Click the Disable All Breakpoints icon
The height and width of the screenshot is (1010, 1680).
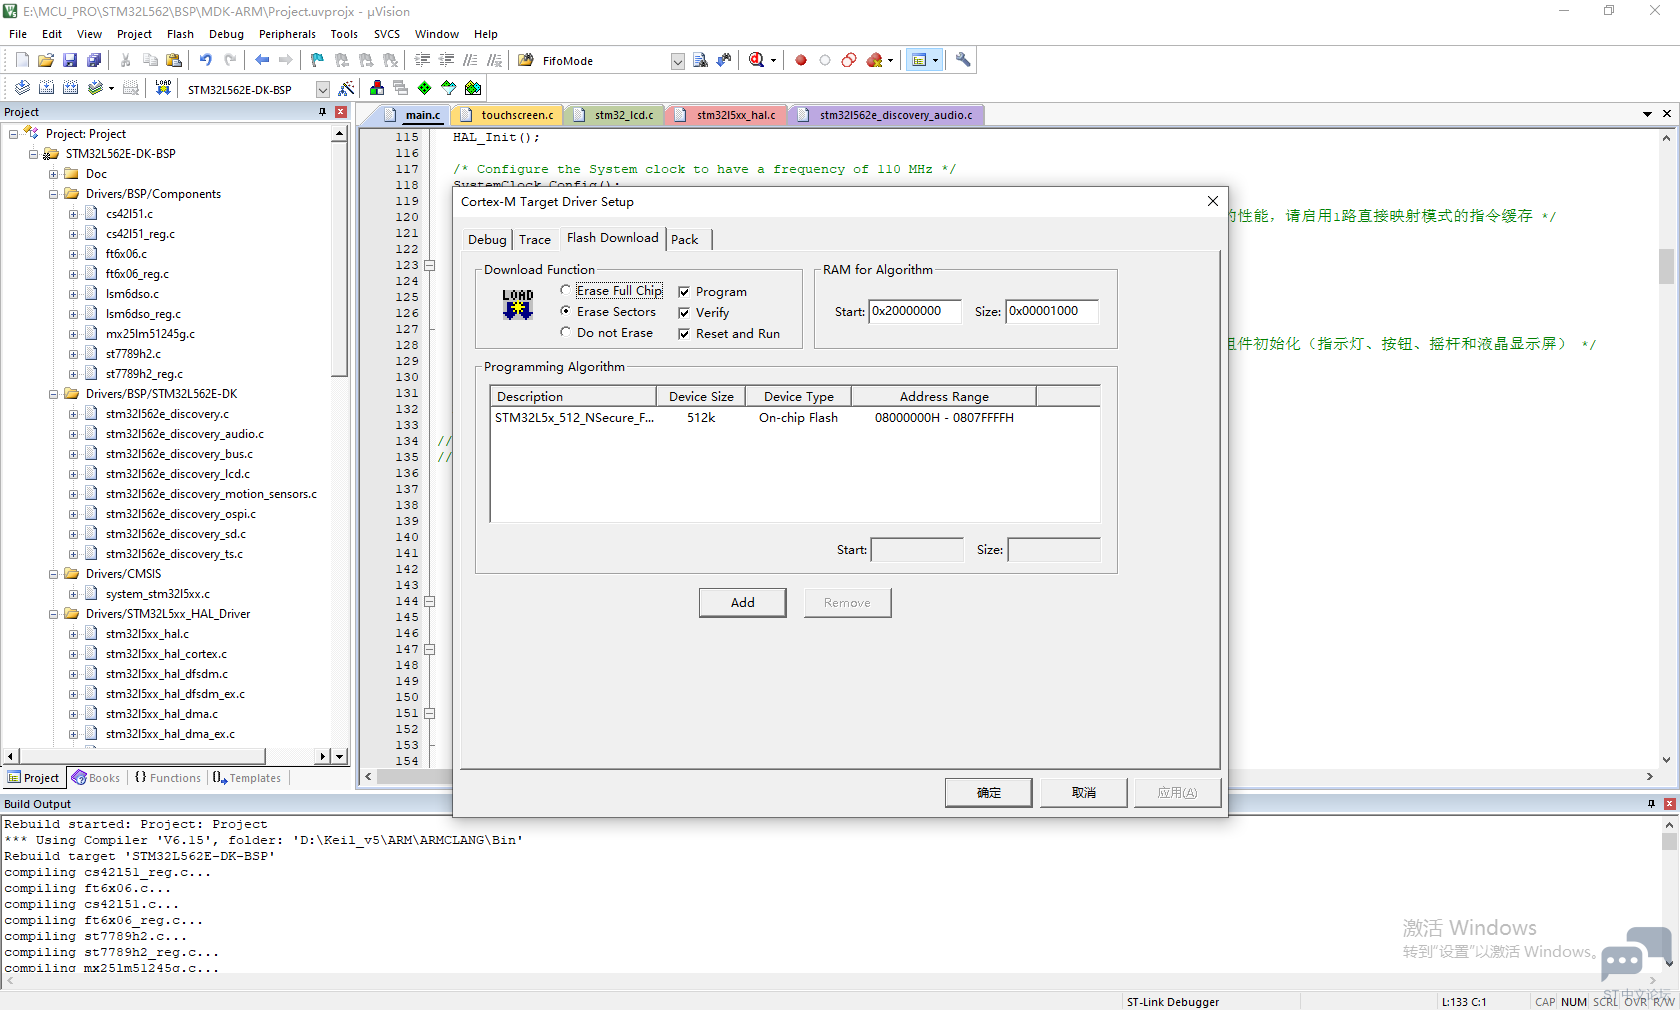point(849,60)
